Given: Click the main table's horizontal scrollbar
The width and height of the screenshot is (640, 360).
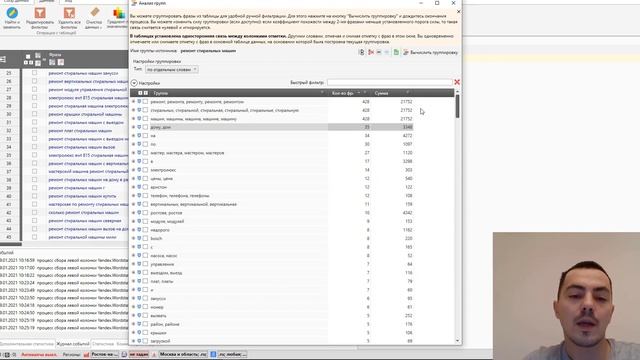Looking at the screenshot, I should click(11, 244).
